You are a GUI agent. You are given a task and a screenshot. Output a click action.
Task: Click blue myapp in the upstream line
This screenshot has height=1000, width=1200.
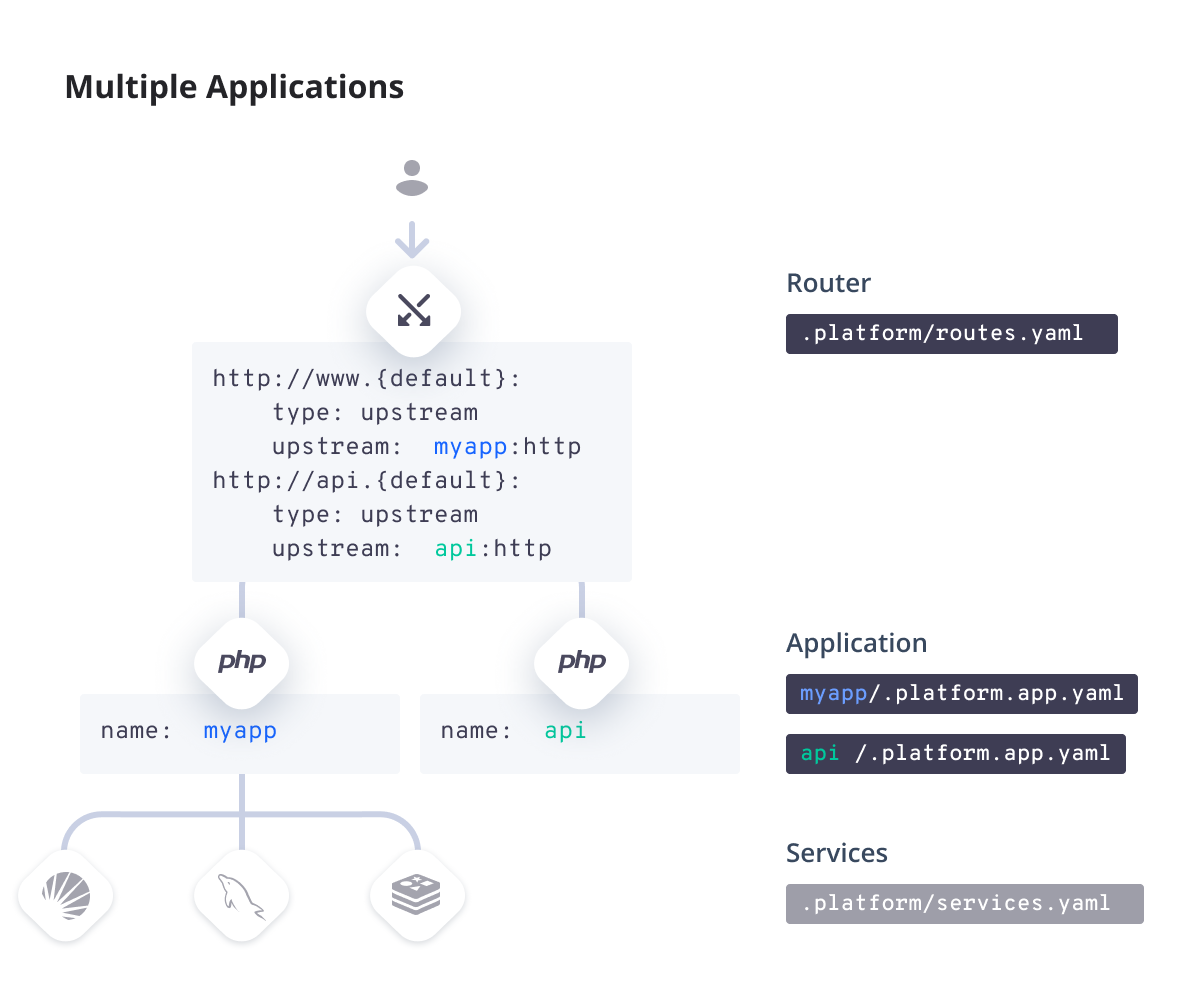[470, 446]
